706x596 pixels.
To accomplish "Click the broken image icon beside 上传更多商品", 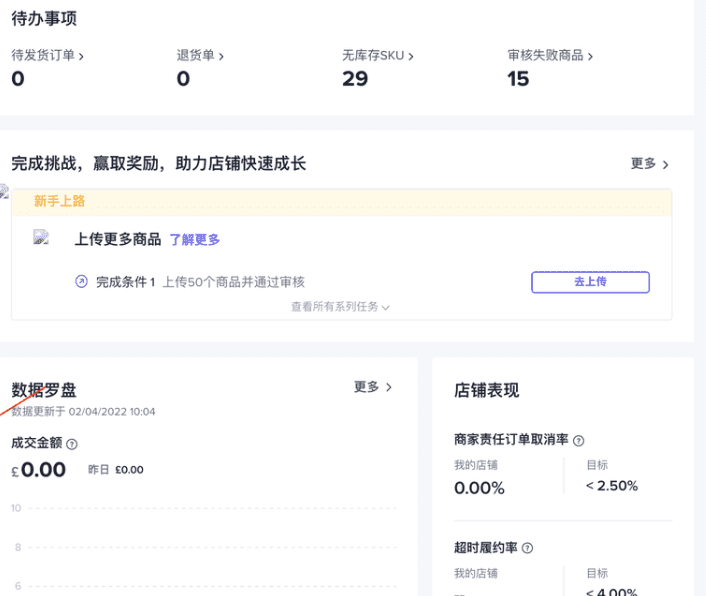I will (x=41, y=238).
